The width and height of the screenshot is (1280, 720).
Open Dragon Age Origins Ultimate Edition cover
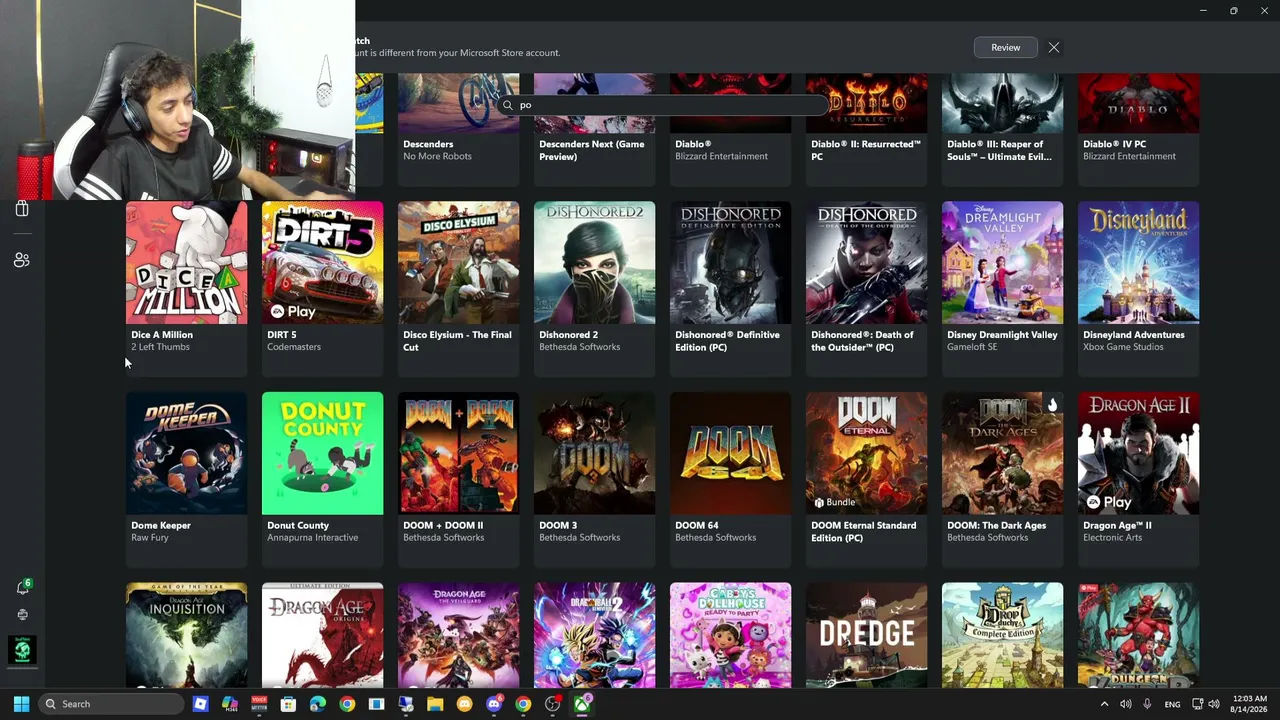point(322,635)
